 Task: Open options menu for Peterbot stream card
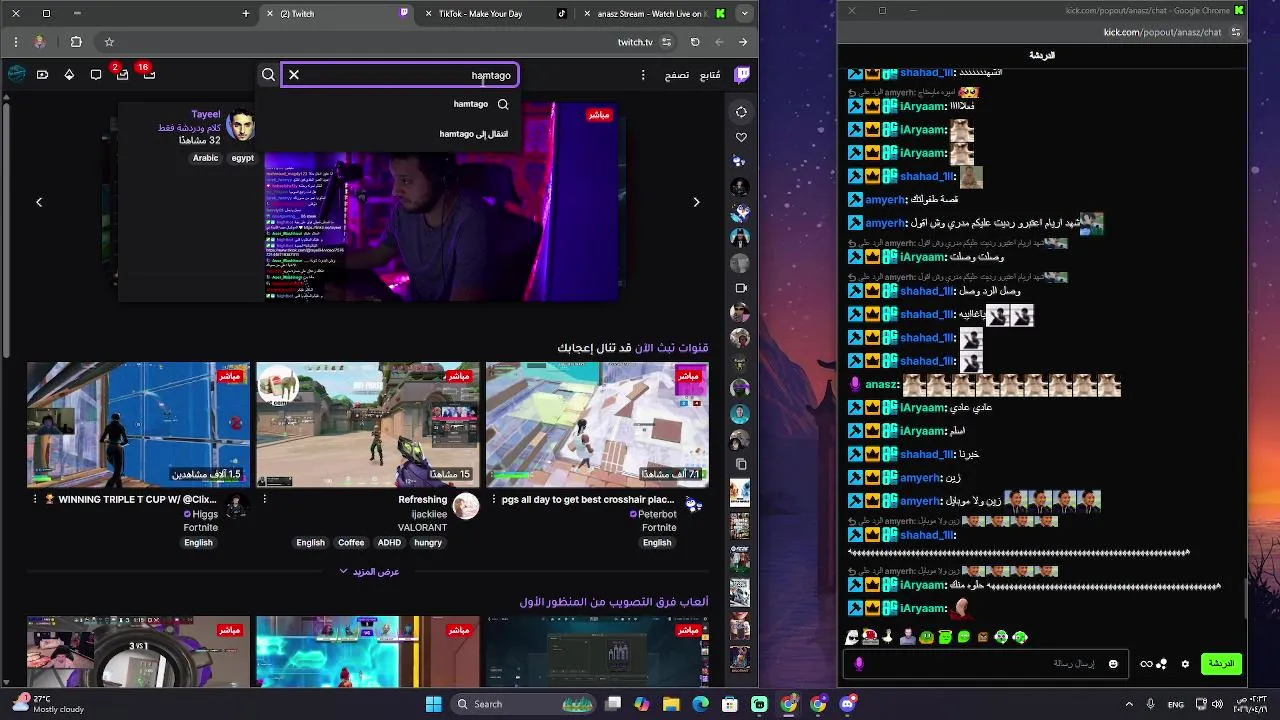[x=494, y=499]
